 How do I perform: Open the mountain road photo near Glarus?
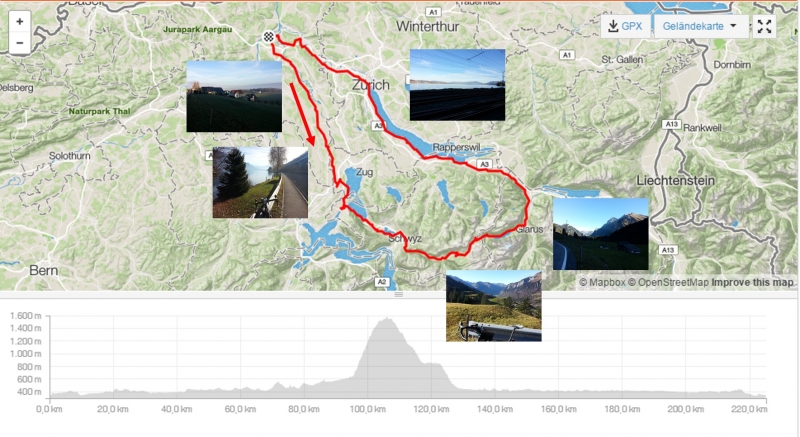601,234
